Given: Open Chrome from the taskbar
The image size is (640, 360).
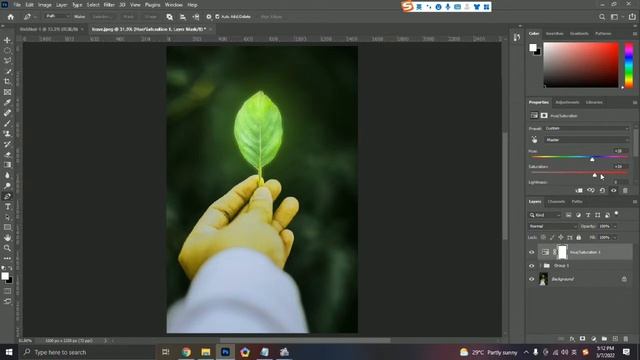Looking at the screenshot, I should 186,352.
